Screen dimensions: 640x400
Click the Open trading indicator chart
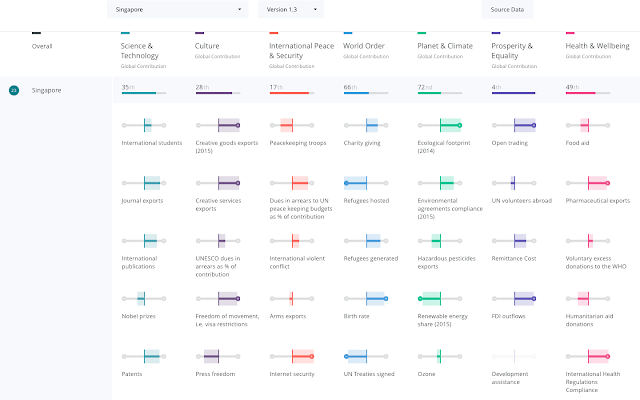coord(514,125)
